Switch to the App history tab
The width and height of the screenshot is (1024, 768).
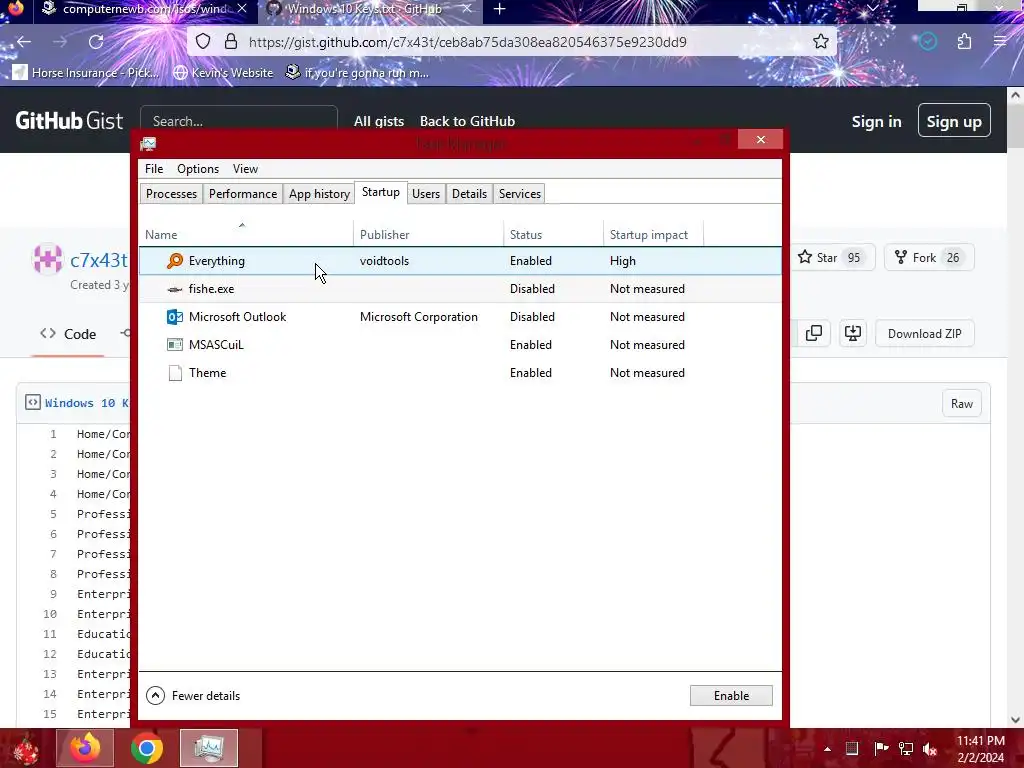click(x=319, y=194)
